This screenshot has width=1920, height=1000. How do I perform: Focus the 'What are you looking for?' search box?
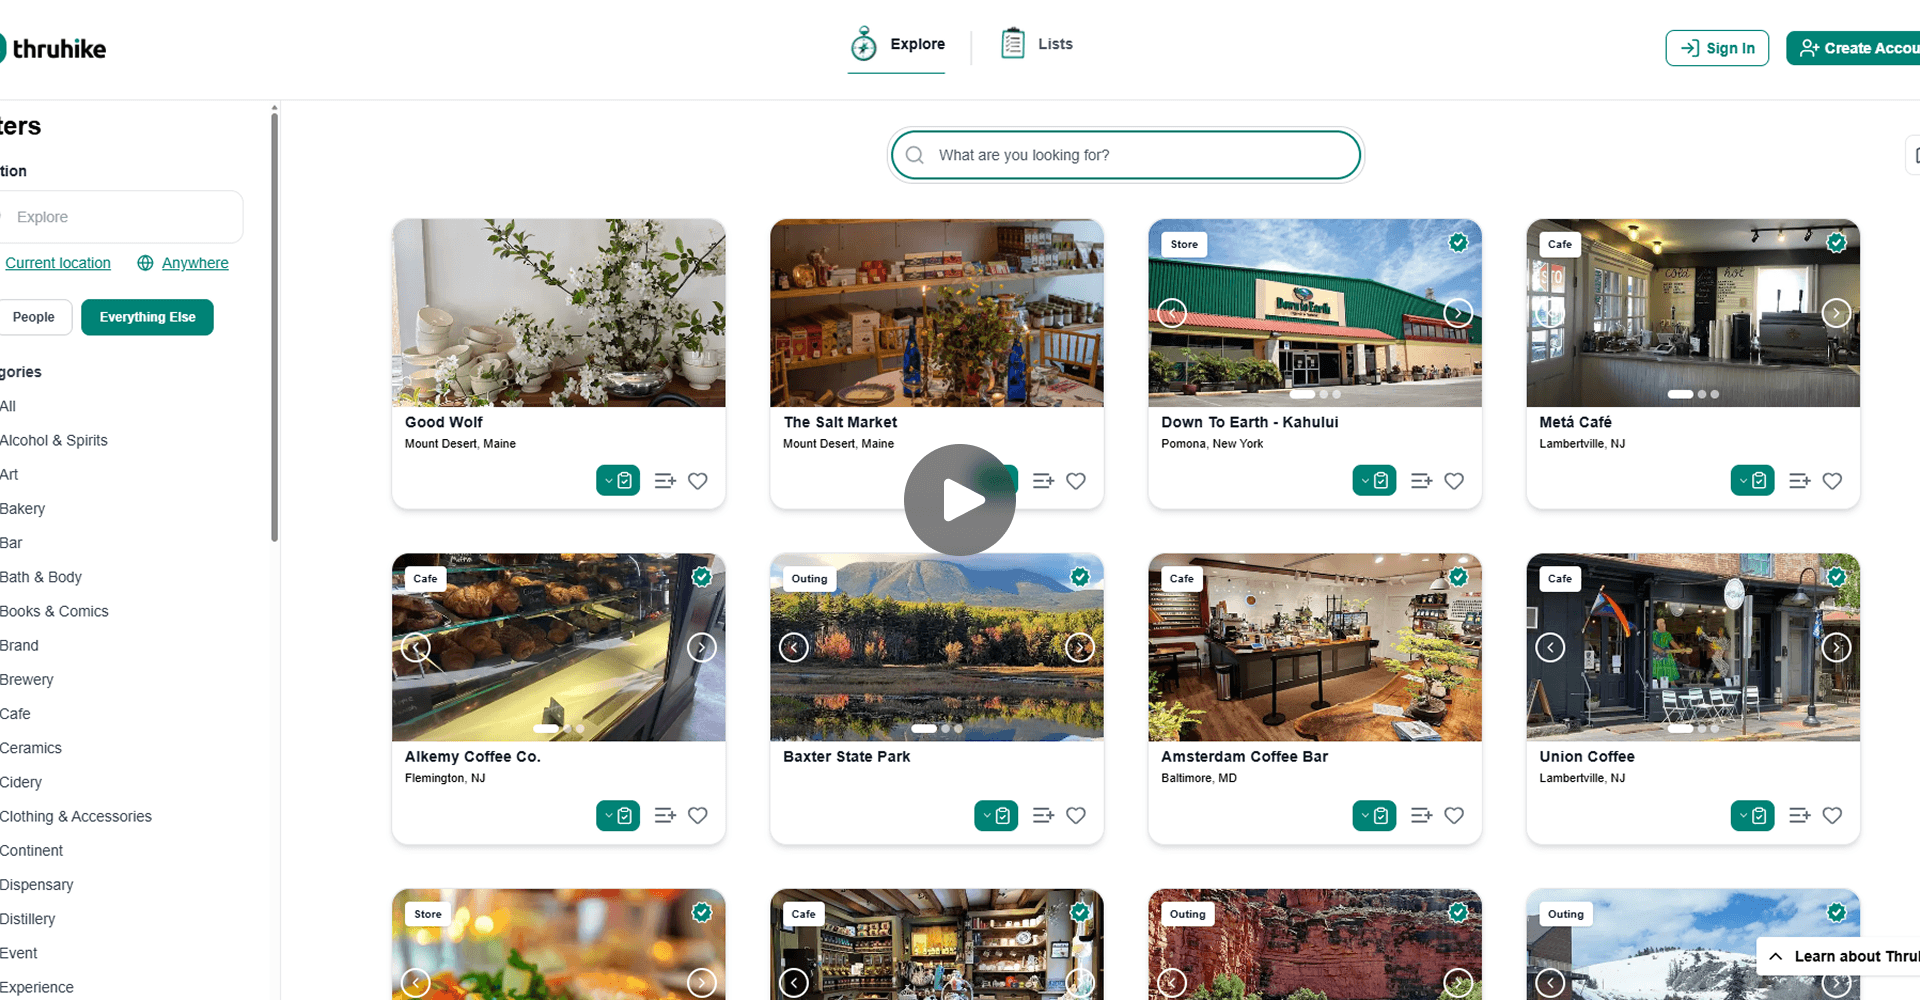pos(1126,155)
